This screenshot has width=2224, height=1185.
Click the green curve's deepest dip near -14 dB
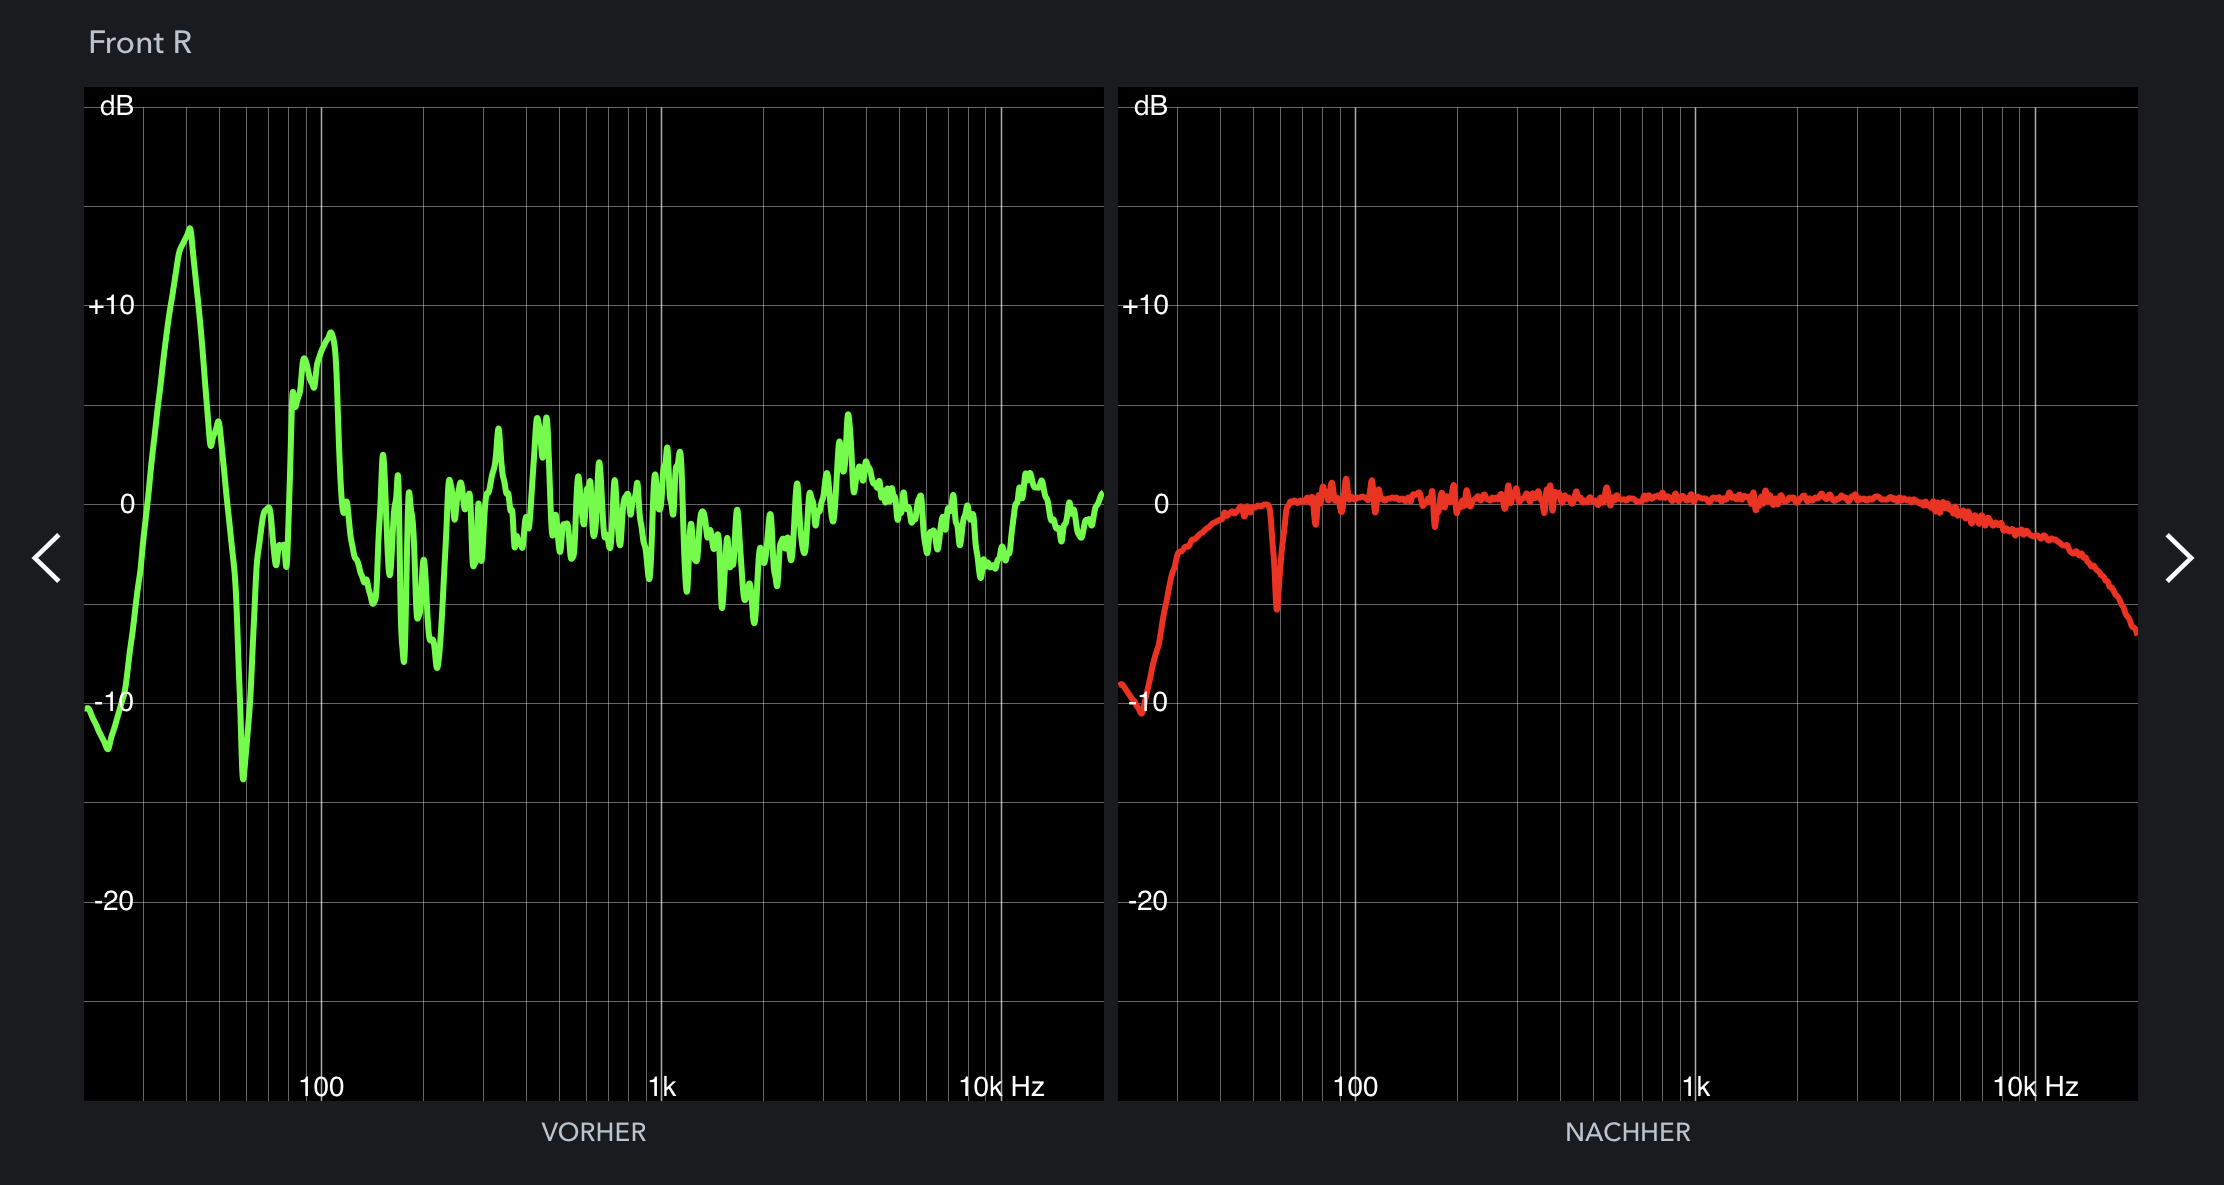point(243,775)
